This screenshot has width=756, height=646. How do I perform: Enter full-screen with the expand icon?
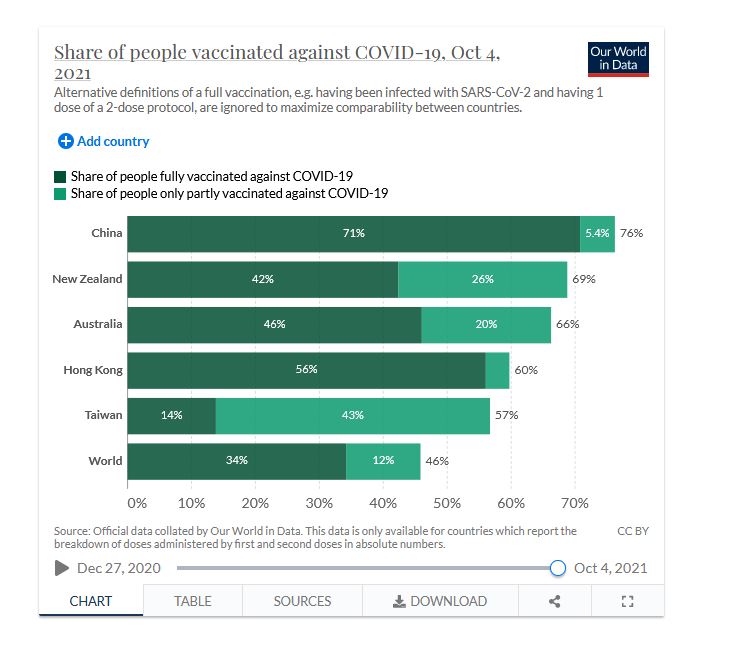coord(628,601)
